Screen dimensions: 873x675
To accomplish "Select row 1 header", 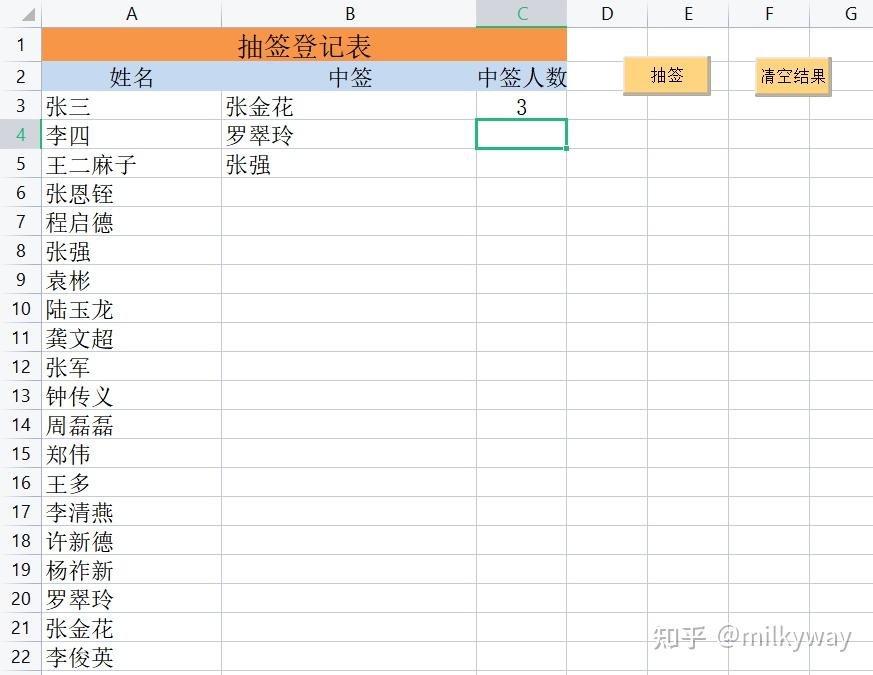I will tap(21, 44).
